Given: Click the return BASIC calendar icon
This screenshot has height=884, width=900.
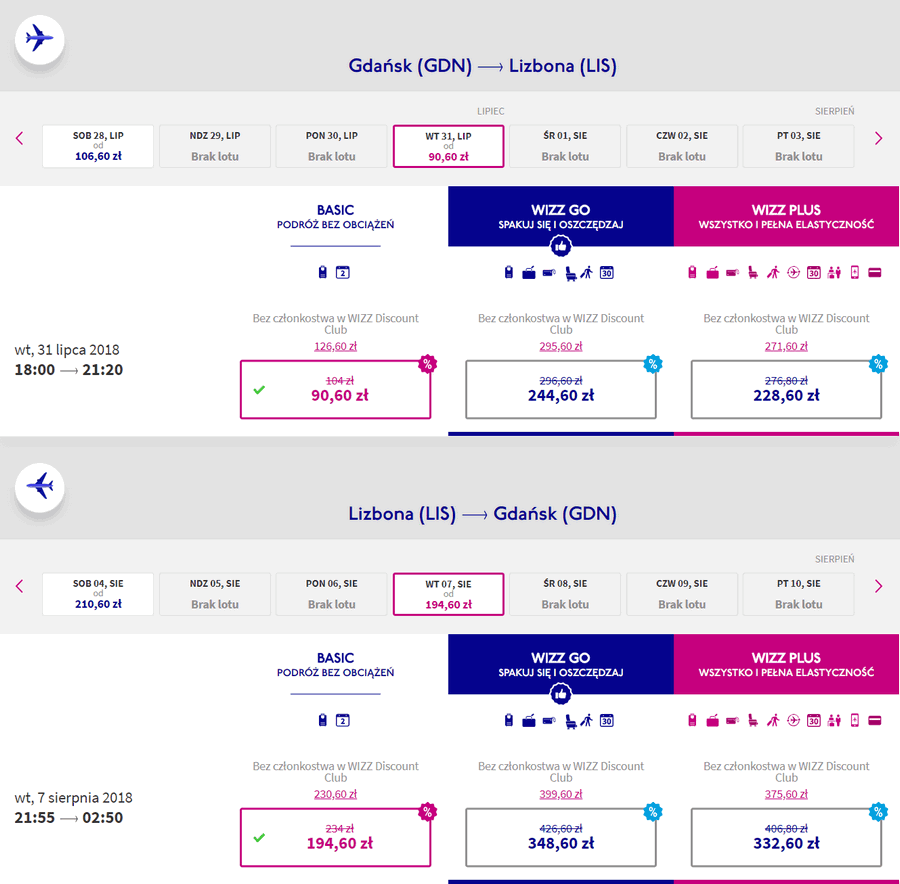Looking at the screenshot, I should pyautogui.click(x=343, y=720).
